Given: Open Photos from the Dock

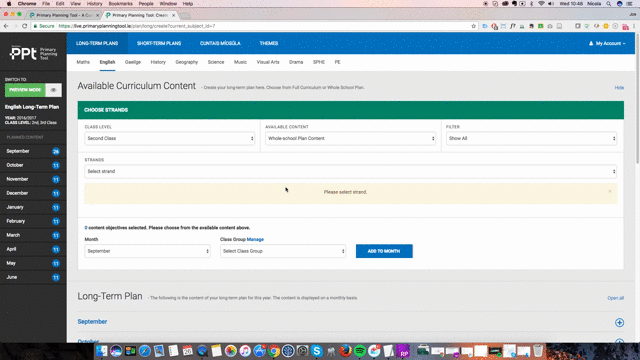Looking at the screenshot, I should click(x=231, y=351).
